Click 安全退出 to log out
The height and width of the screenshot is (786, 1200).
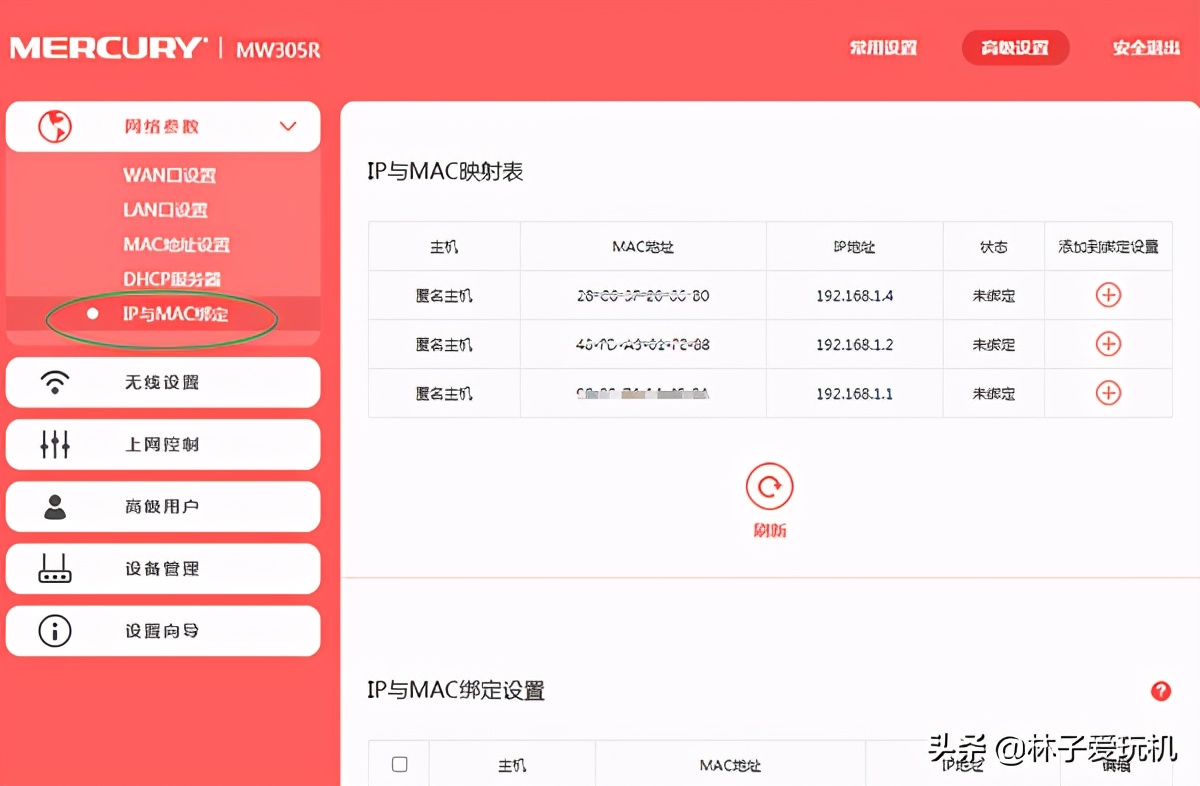pyautogui.click(x=1145, y=47)
